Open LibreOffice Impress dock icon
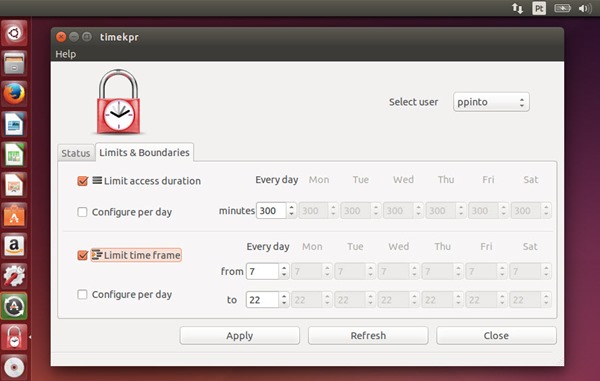 point(14,185)
